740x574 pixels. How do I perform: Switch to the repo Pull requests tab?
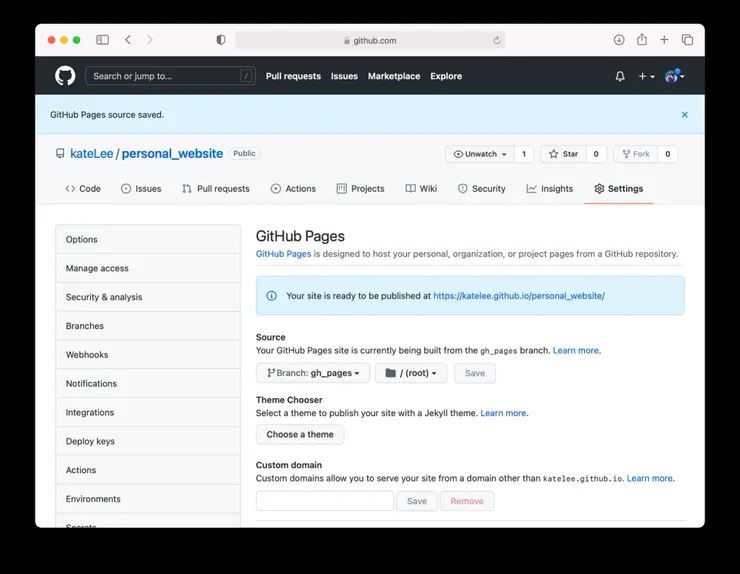216,189
